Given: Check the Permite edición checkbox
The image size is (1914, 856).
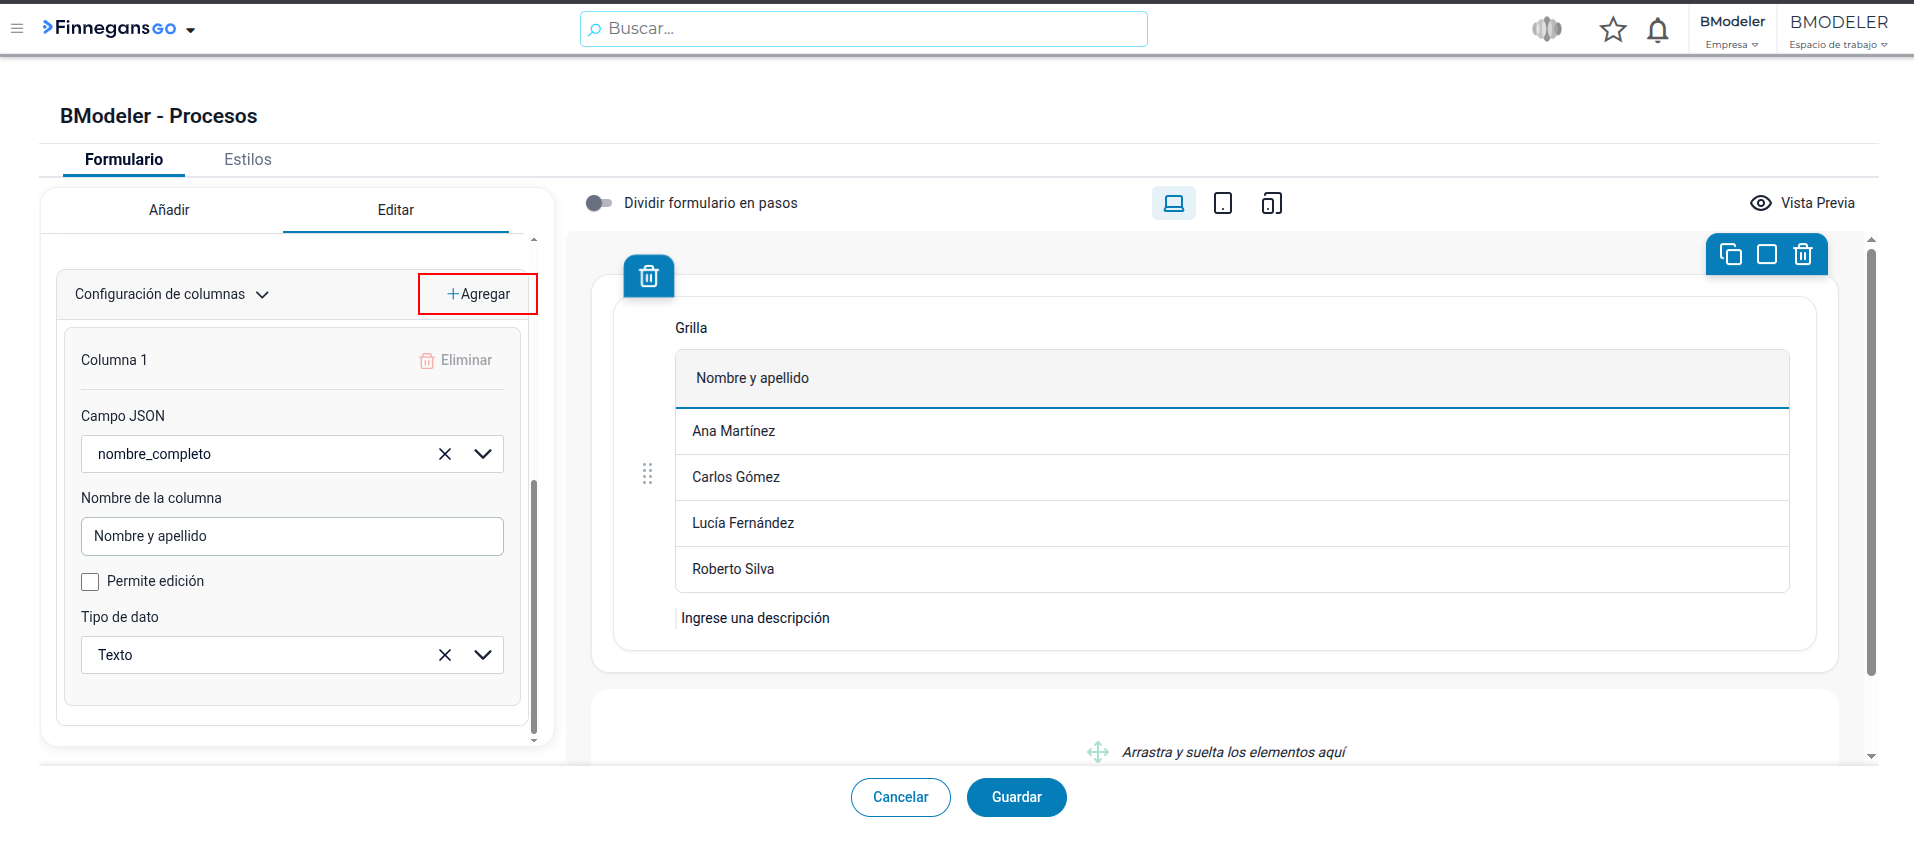Looking at the screenshot, I should coord(90,582).
